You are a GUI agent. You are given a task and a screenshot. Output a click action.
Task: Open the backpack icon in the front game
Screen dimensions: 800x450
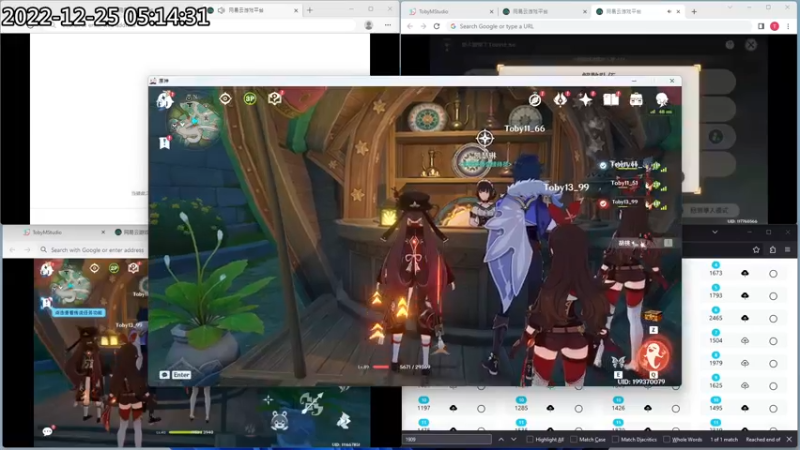point(636,99)
